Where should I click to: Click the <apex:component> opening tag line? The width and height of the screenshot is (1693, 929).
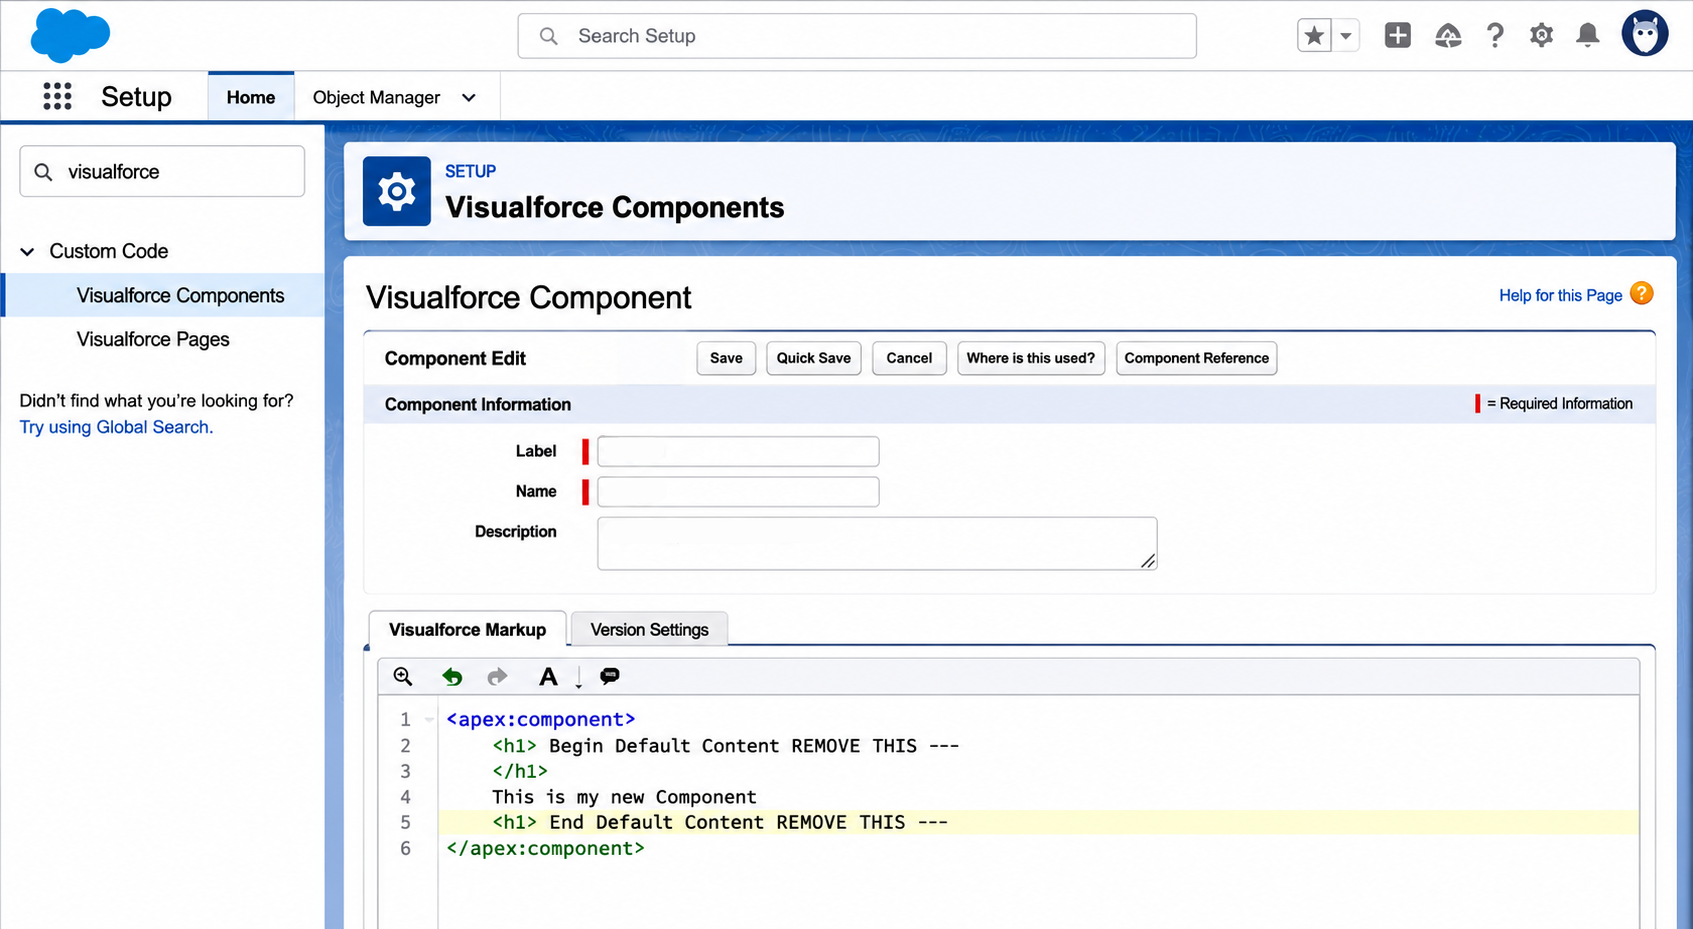point(541,719)
